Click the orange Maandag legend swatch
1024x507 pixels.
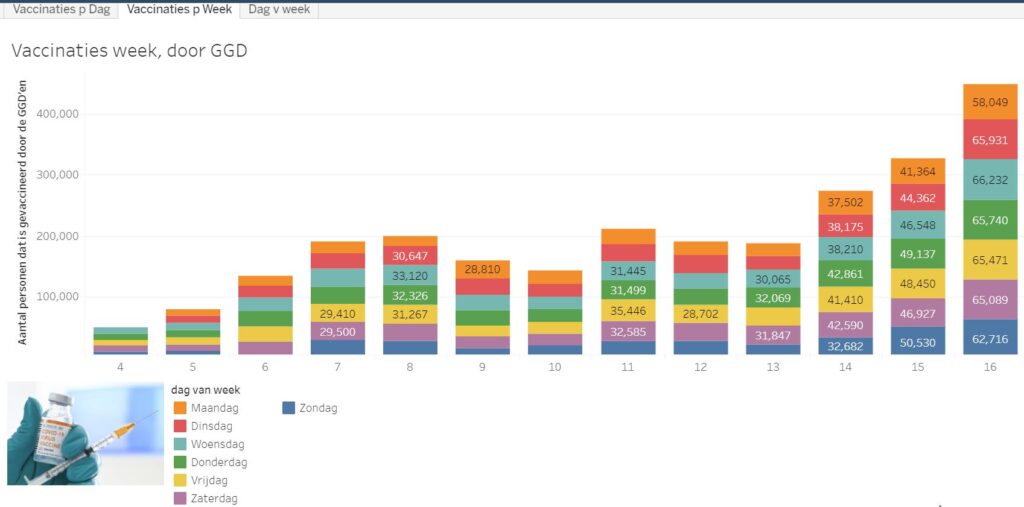coord(180,408)
